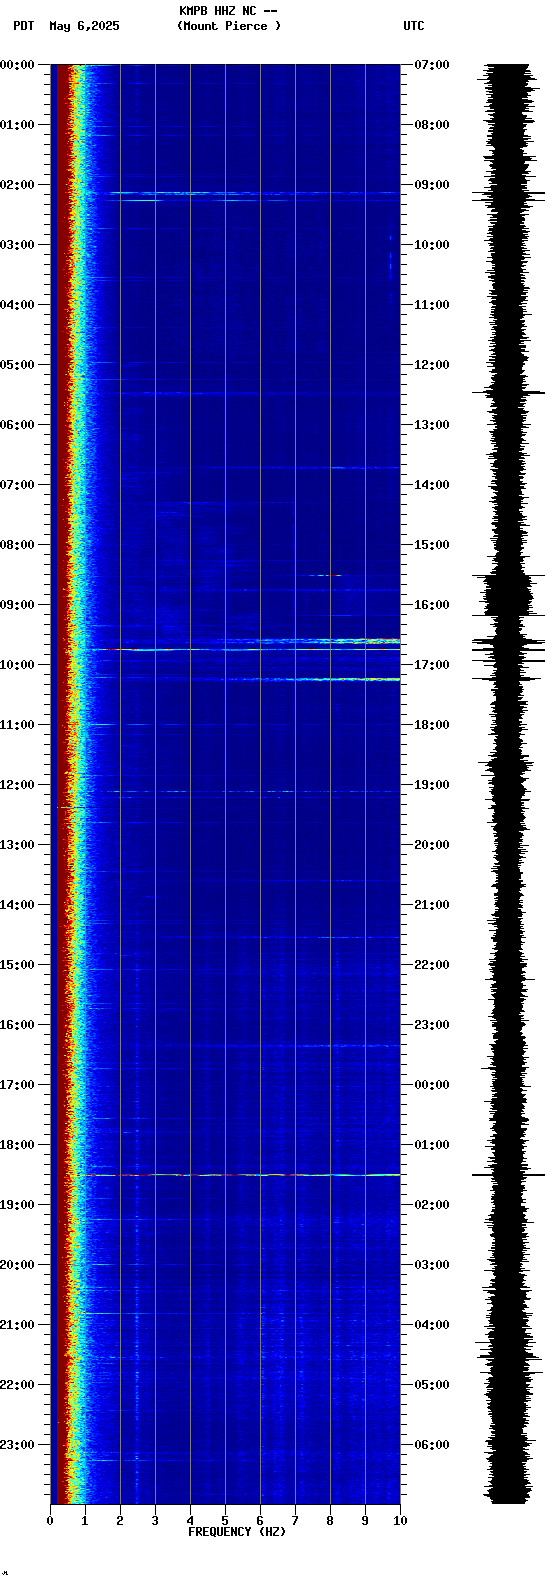Viewport: 552px width, 1584px height.
Task: Click the 19:00 label on PDT axis
Action: [x=17, y=1205]
